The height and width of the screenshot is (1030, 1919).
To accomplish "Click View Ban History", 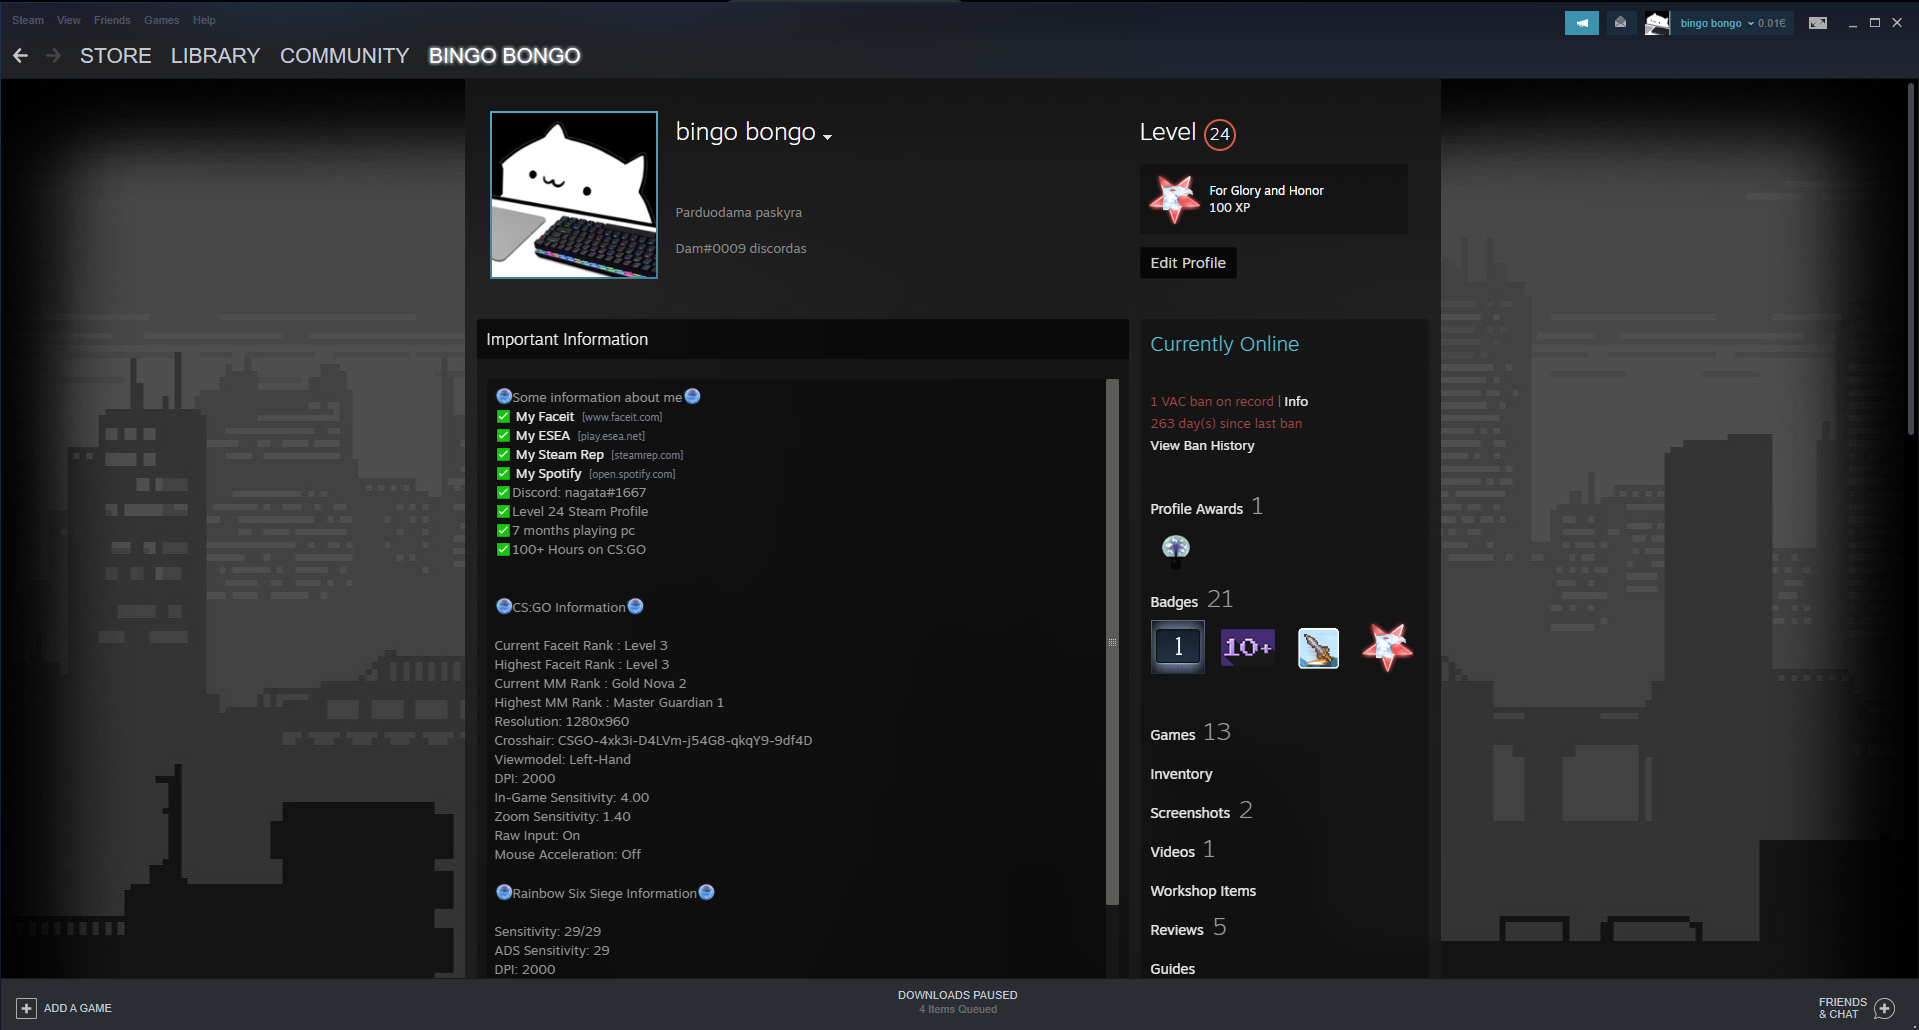I will click(1202, 445).
